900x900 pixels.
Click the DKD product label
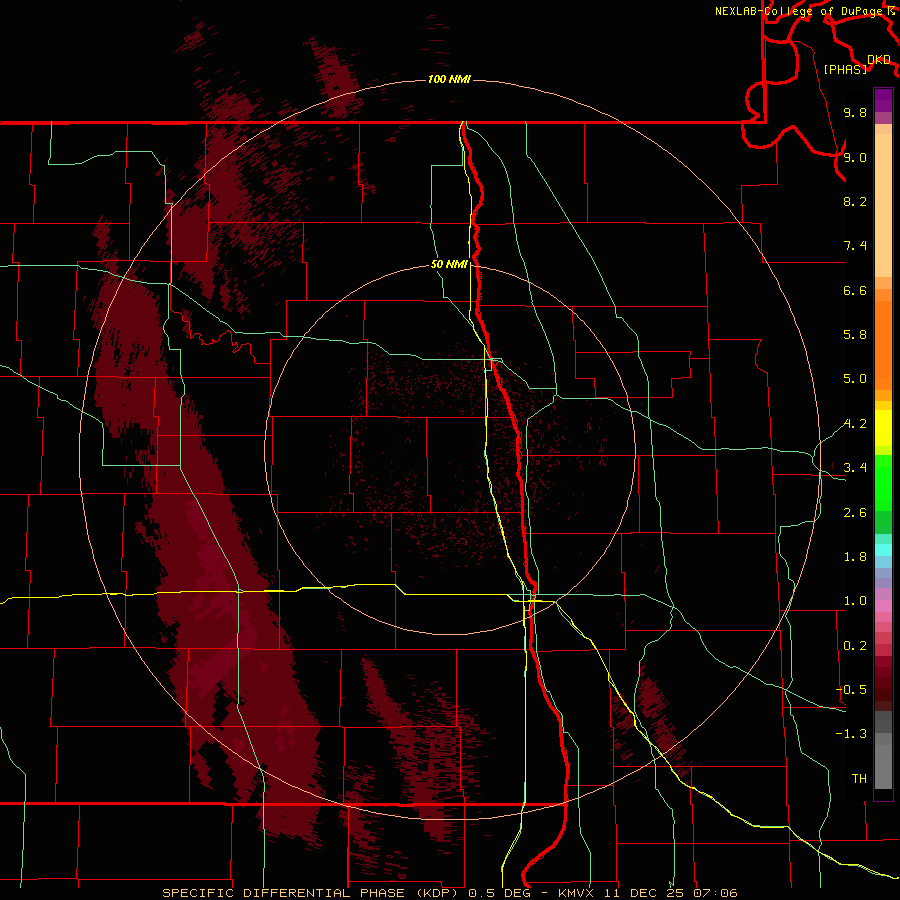click(x=879, y=60)
